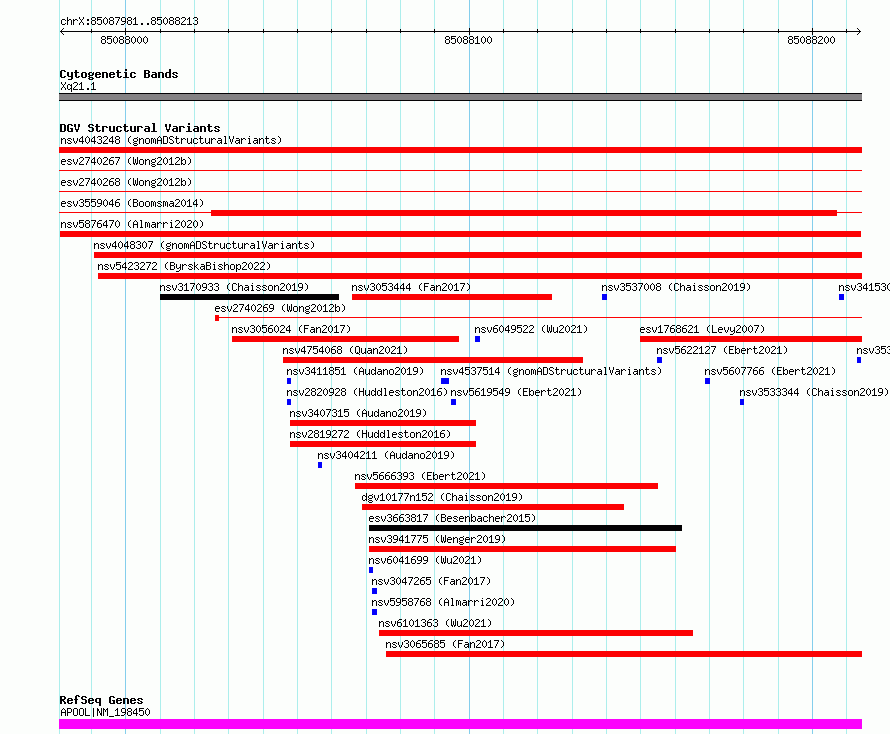Click blue marker under nsv3411851 (Audano2019)
Image resolution: width=890 pixels, height=734 pixels.
pos(289,381)
